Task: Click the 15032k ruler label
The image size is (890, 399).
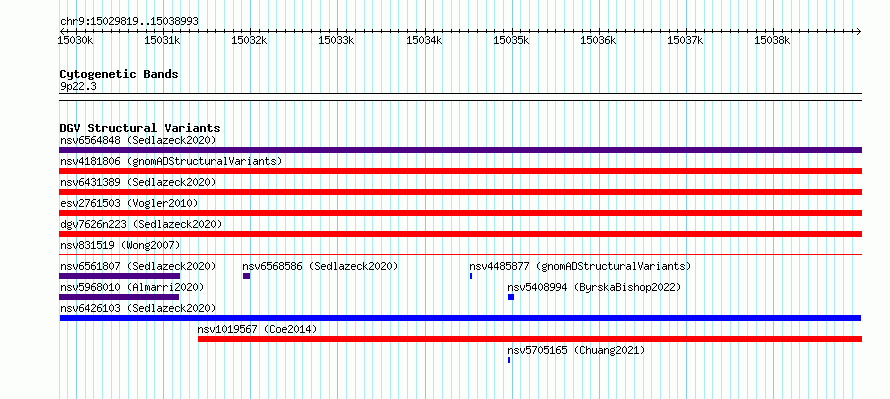Action: click(249, 40)
